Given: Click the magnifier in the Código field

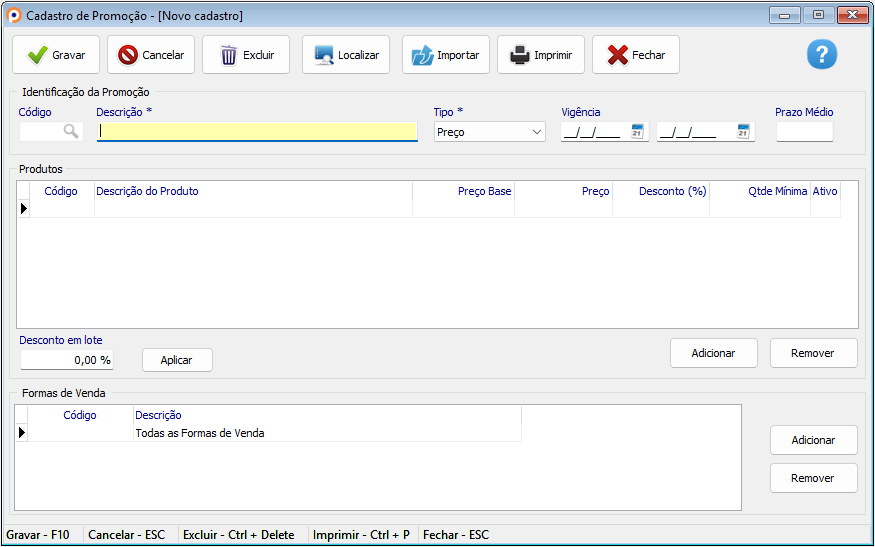Looking at the screenshot, I should pos(71,131).
